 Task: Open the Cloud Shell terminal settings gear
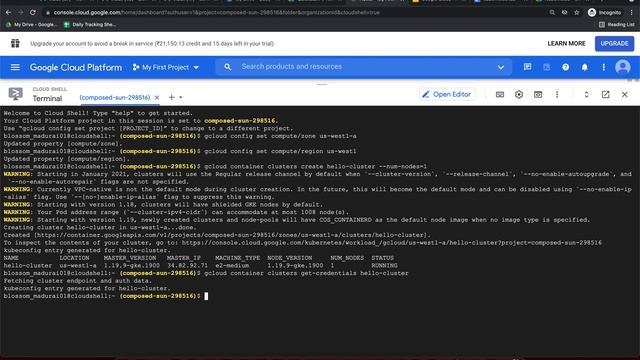(x=519, y=94)
